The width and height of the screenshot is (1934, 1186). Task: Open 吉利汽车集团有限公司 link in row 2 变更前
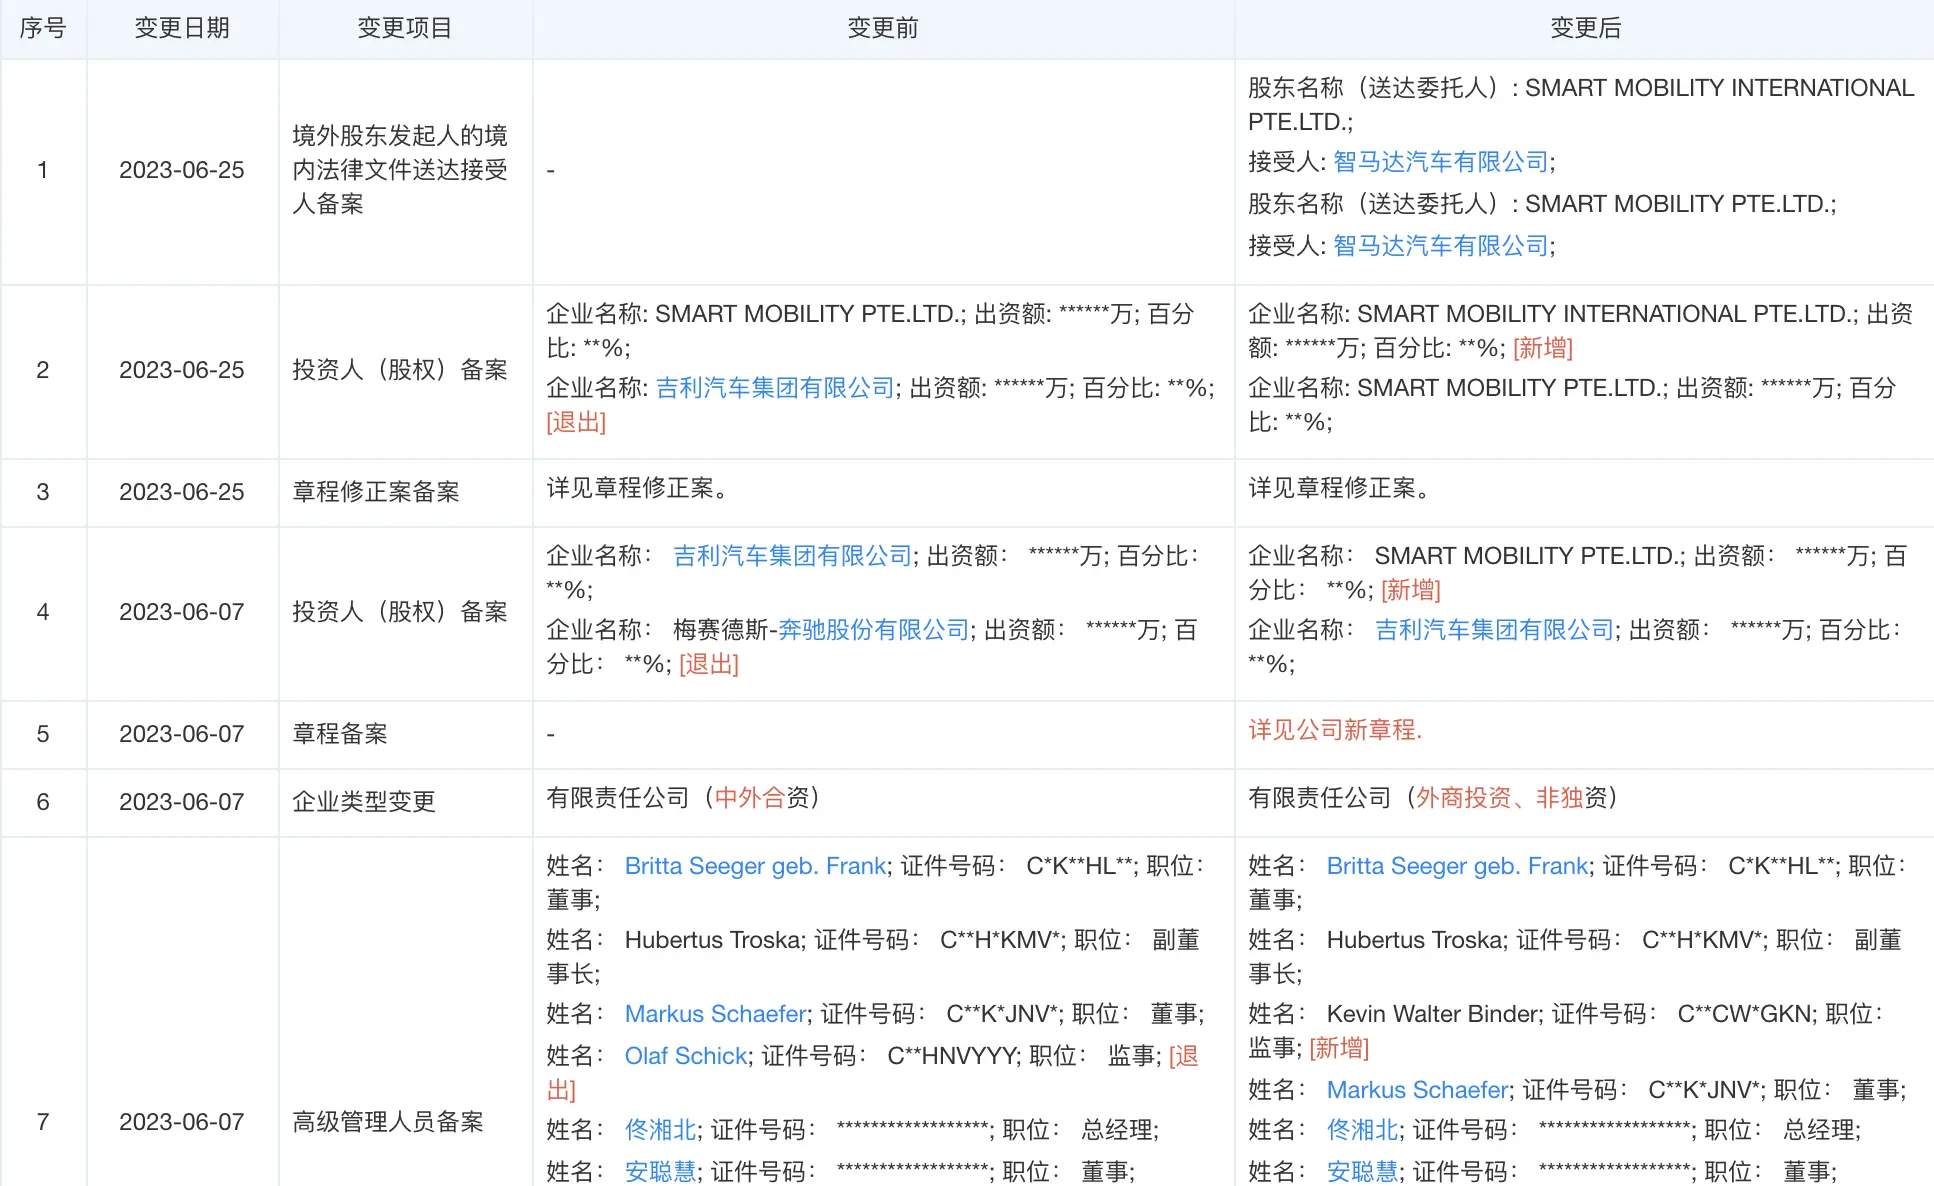pos(775,388)
